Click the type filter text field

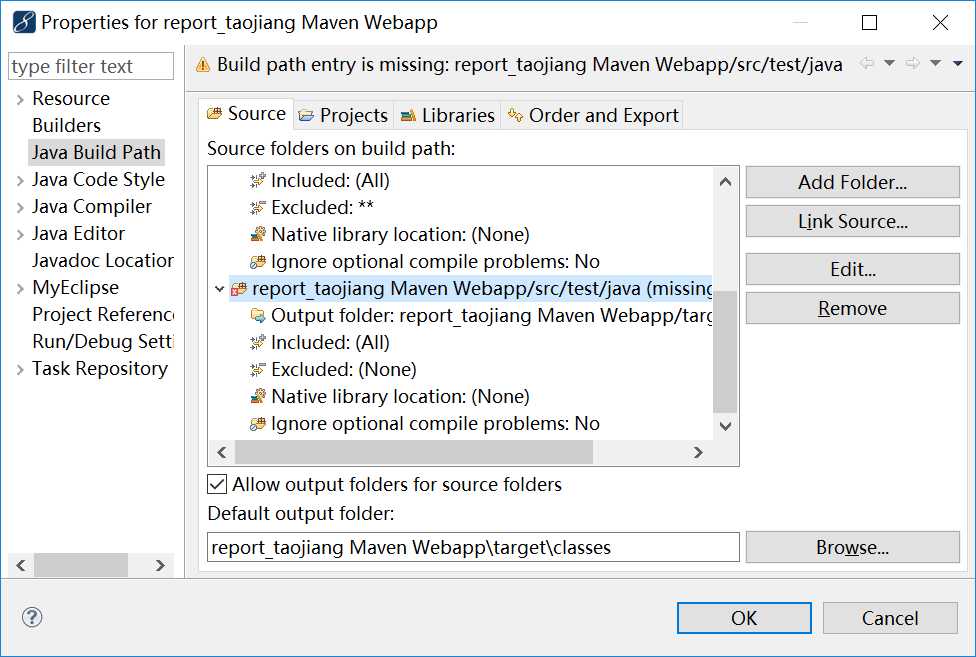[90, 67]
